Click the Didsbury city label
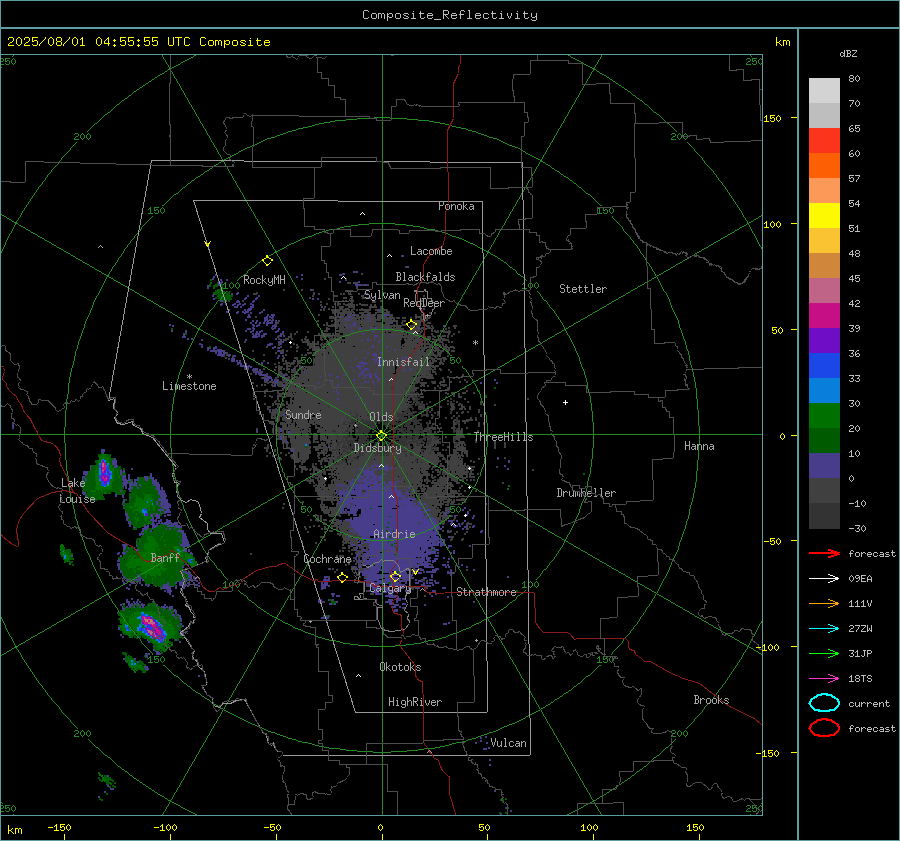The image size is (900, 841). point(377,448)
